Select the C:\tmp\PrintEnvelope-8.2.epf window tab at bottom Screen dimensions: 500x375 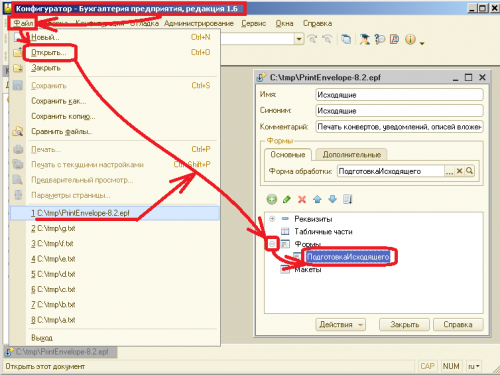(61, 352)
